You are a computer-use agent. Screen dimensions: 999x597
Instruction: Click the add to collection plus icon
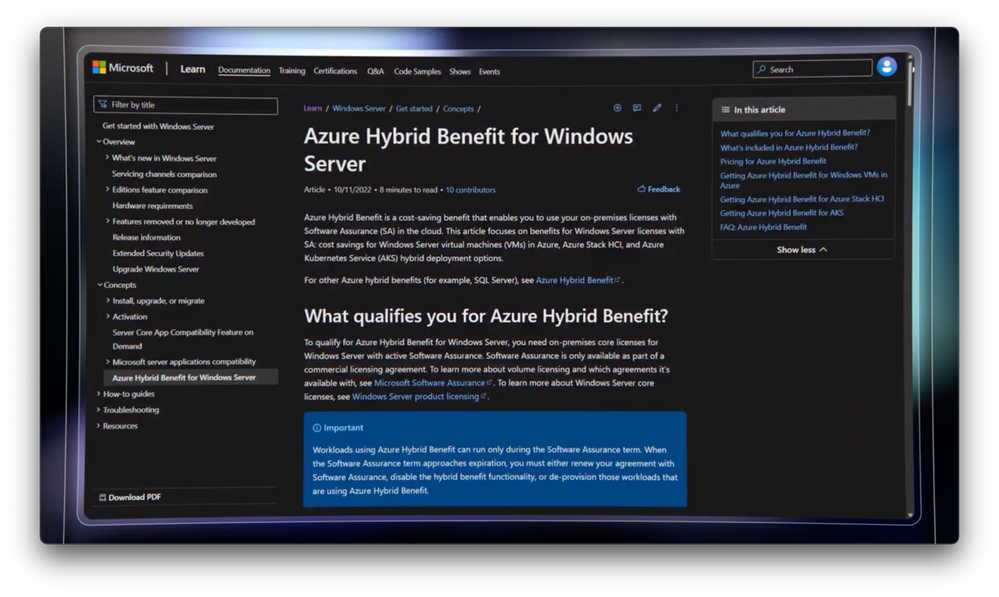(617, 108)
